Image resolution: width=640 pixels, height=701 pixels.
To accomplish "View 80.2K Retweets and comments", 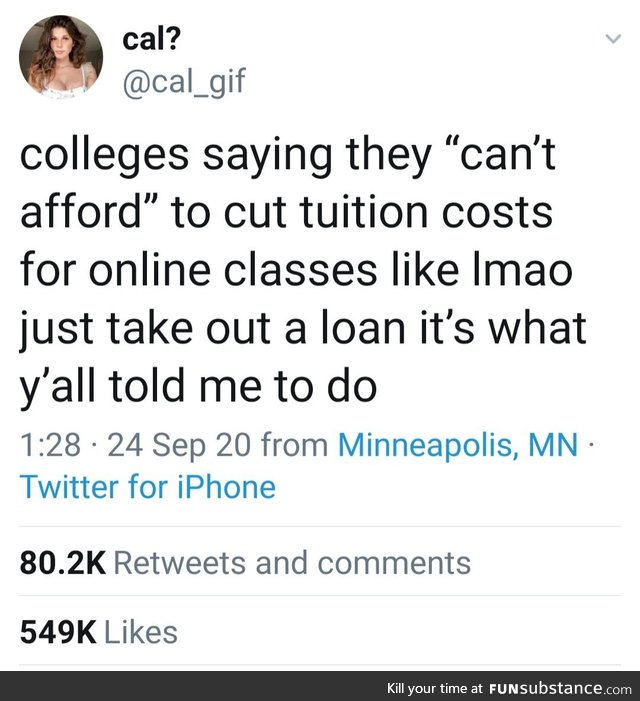I will click(x=245, y=562).
